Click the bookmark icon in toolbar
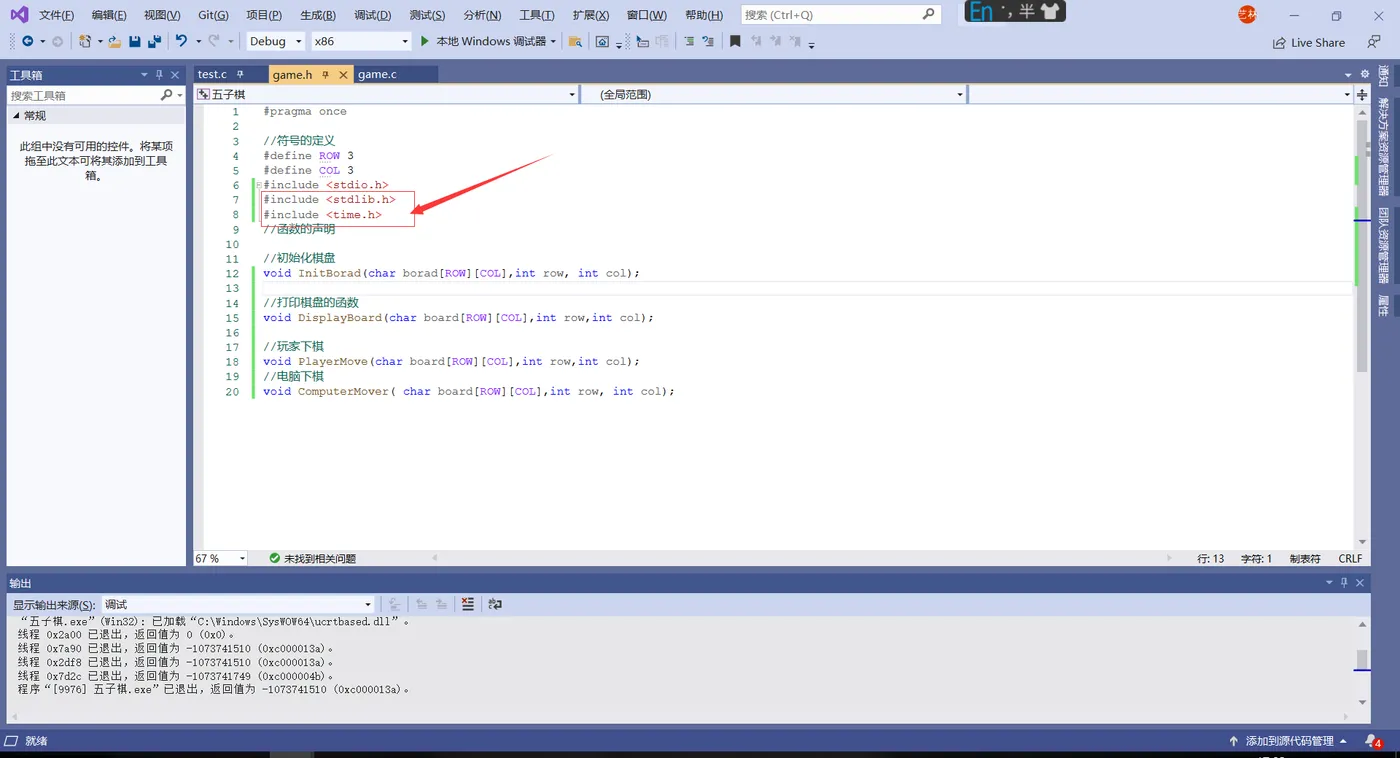This screenshot has height=758, width=1400. coord(735,41)
